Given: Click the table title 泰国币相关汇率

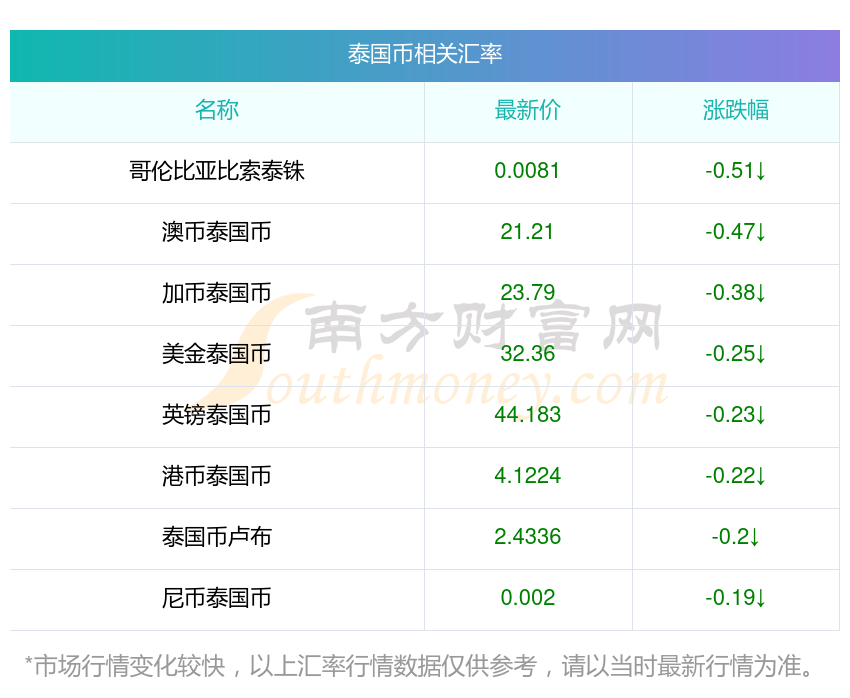Looking at the screenshot, I should coord(425,54).
